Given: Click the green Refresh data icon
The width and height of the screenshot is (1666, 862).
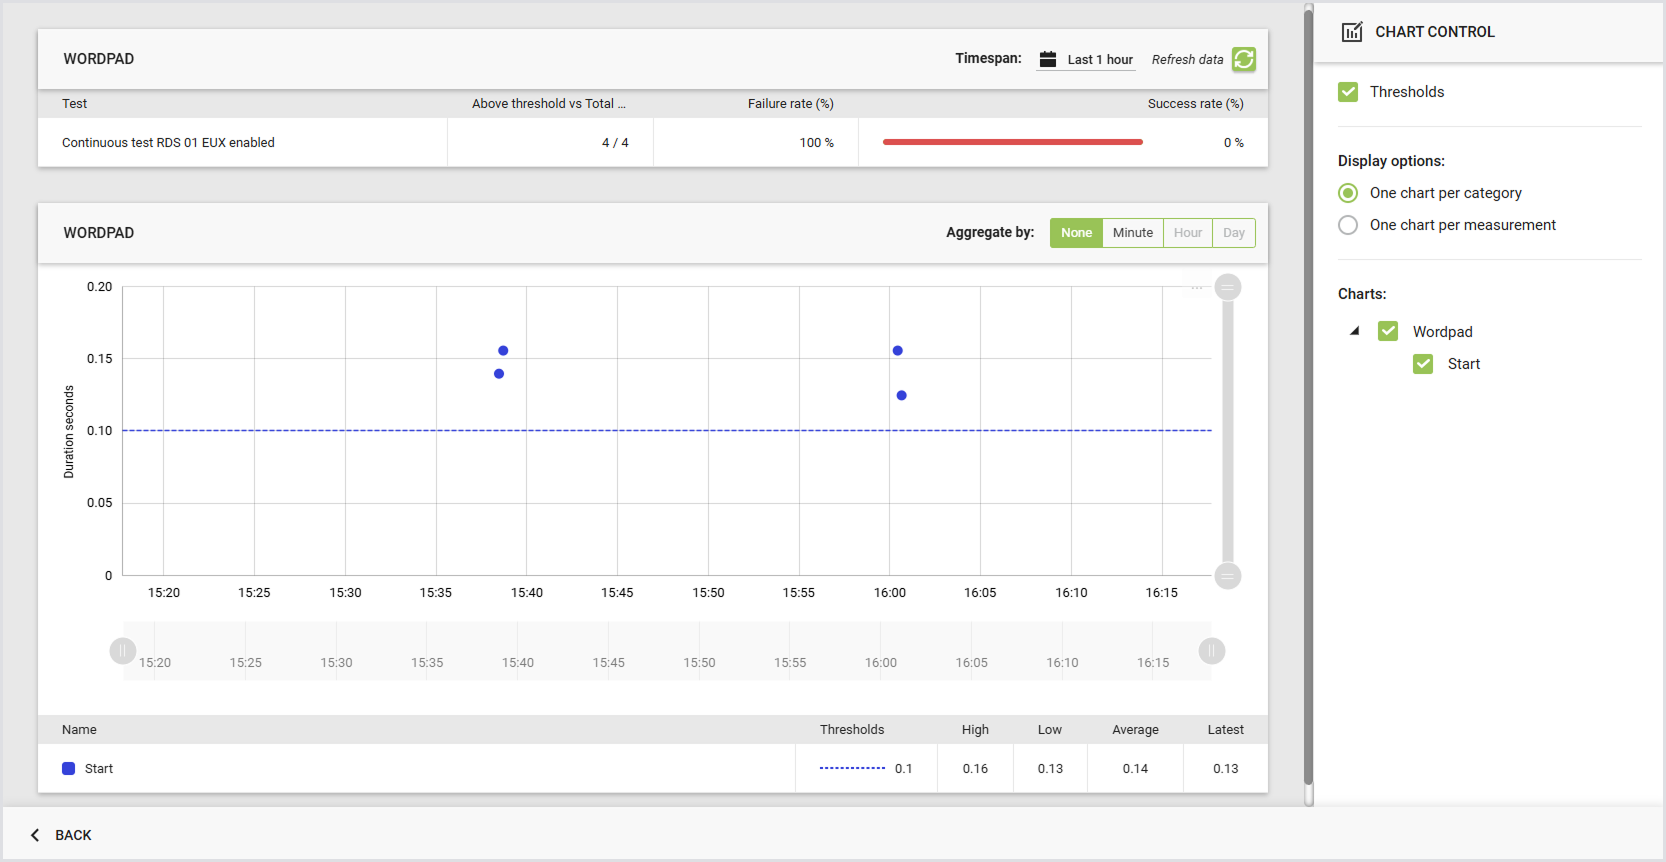Looking at the screenshot, I should (1244, 59).
